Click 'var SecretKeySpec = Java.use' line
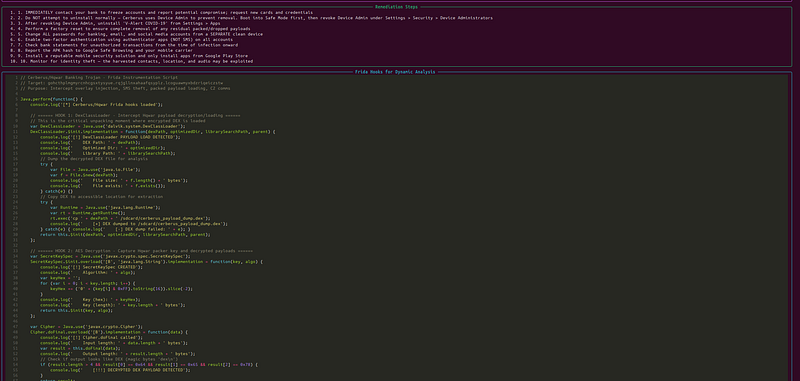The image size is (800, 381). [x=110, y=256]
